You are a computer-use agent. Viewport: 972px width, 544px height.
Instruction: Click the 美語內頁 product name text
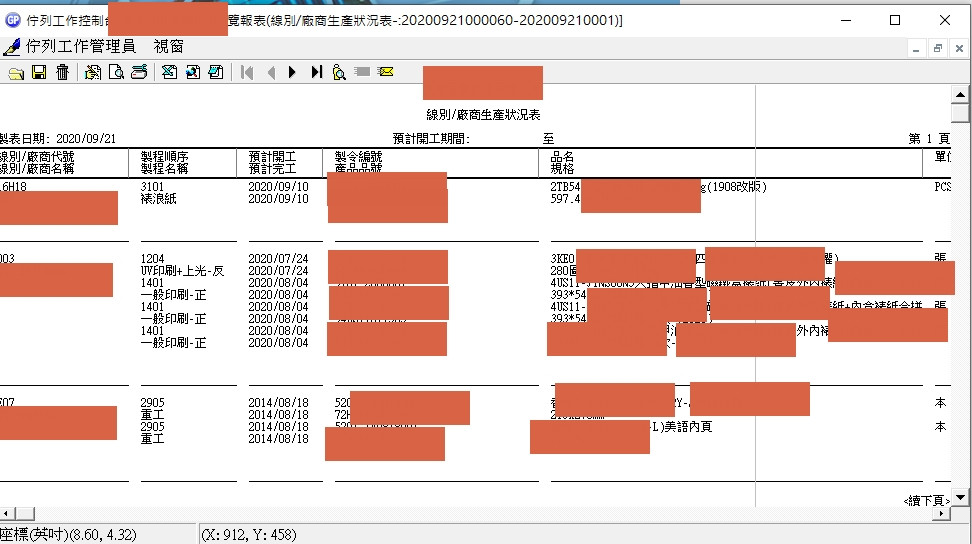coord(688,427)
